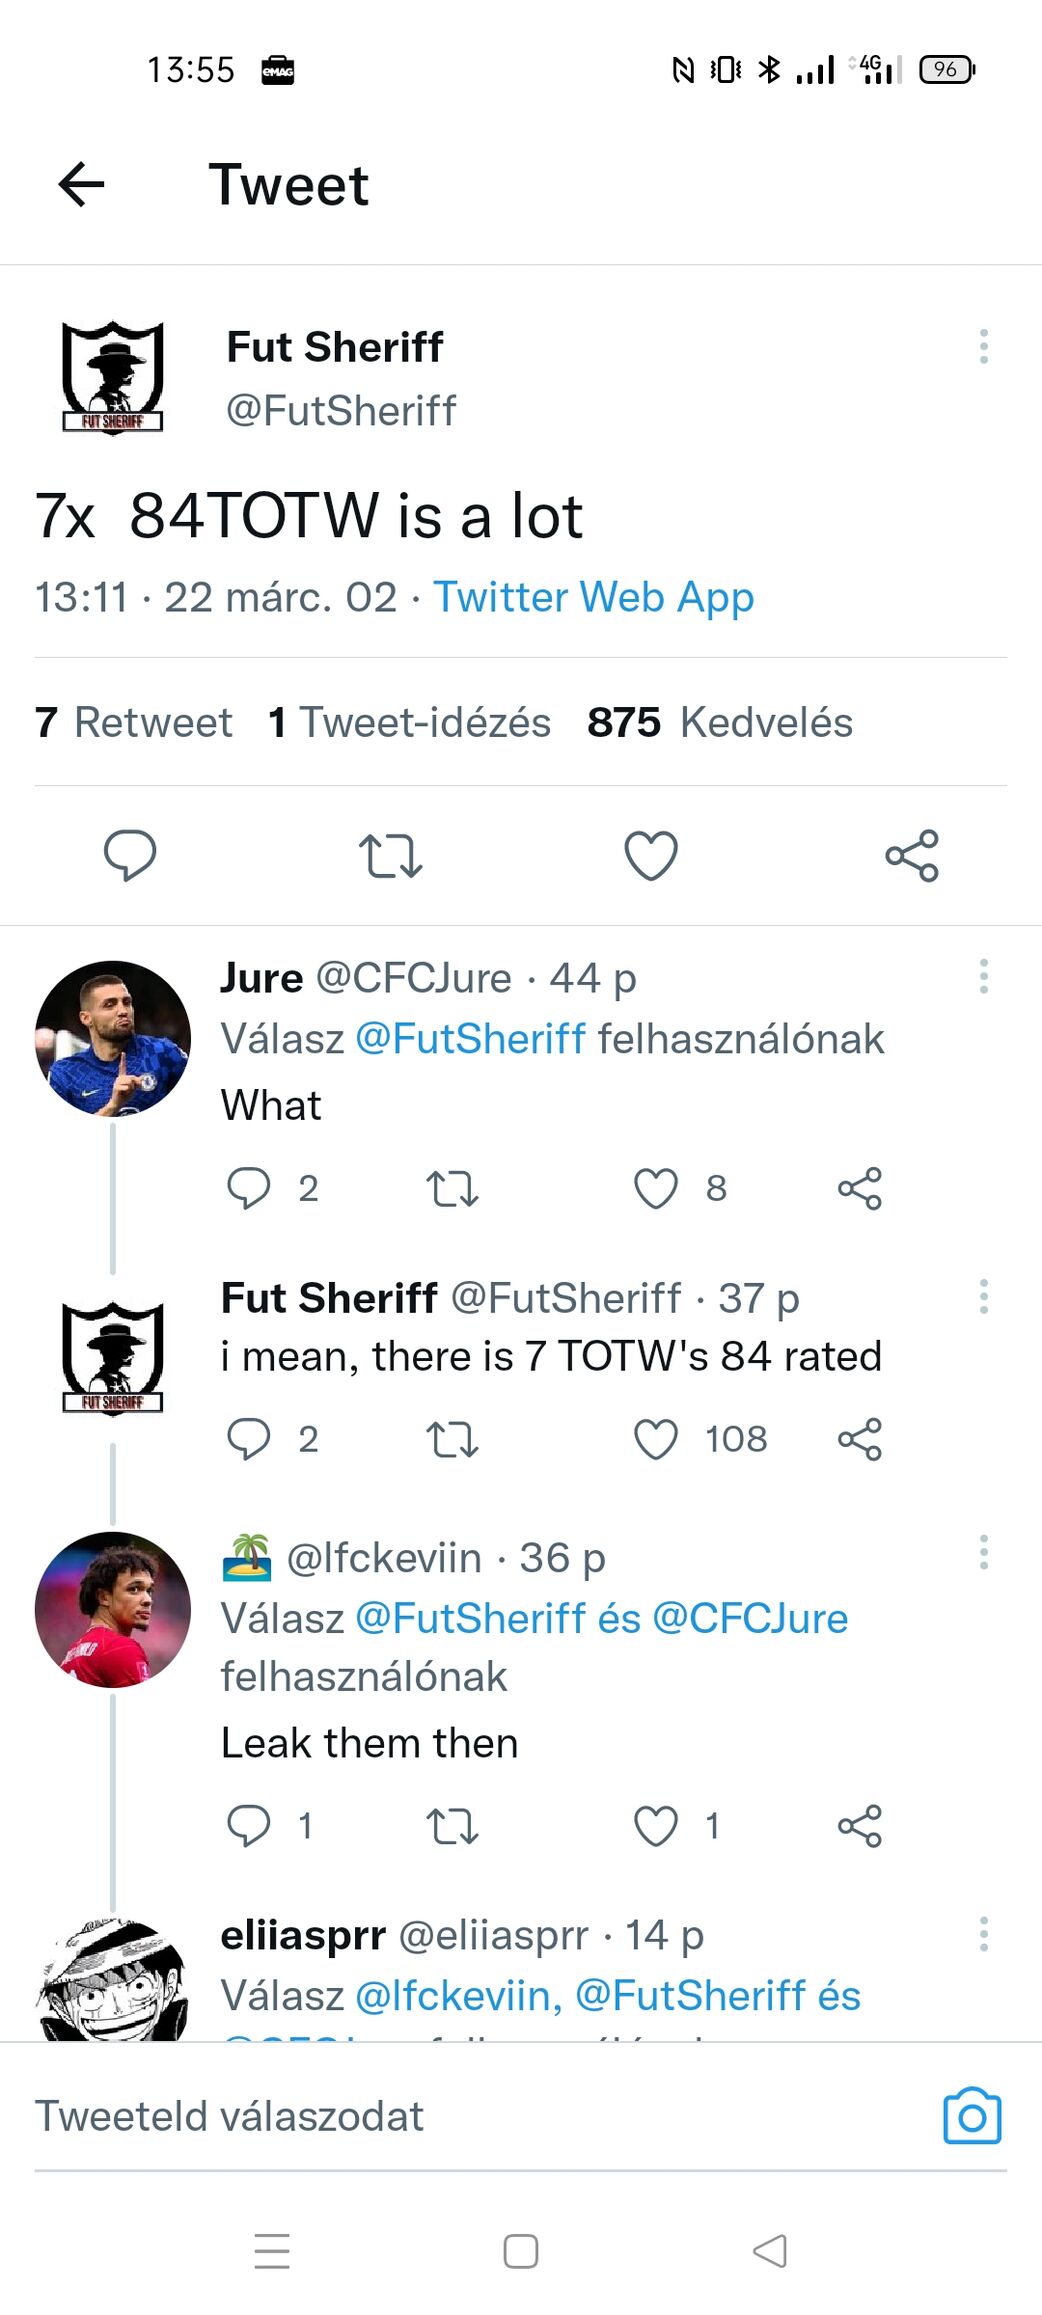Like the "Leak them then" reply
The image size is (1042, 2315).
656,1826
